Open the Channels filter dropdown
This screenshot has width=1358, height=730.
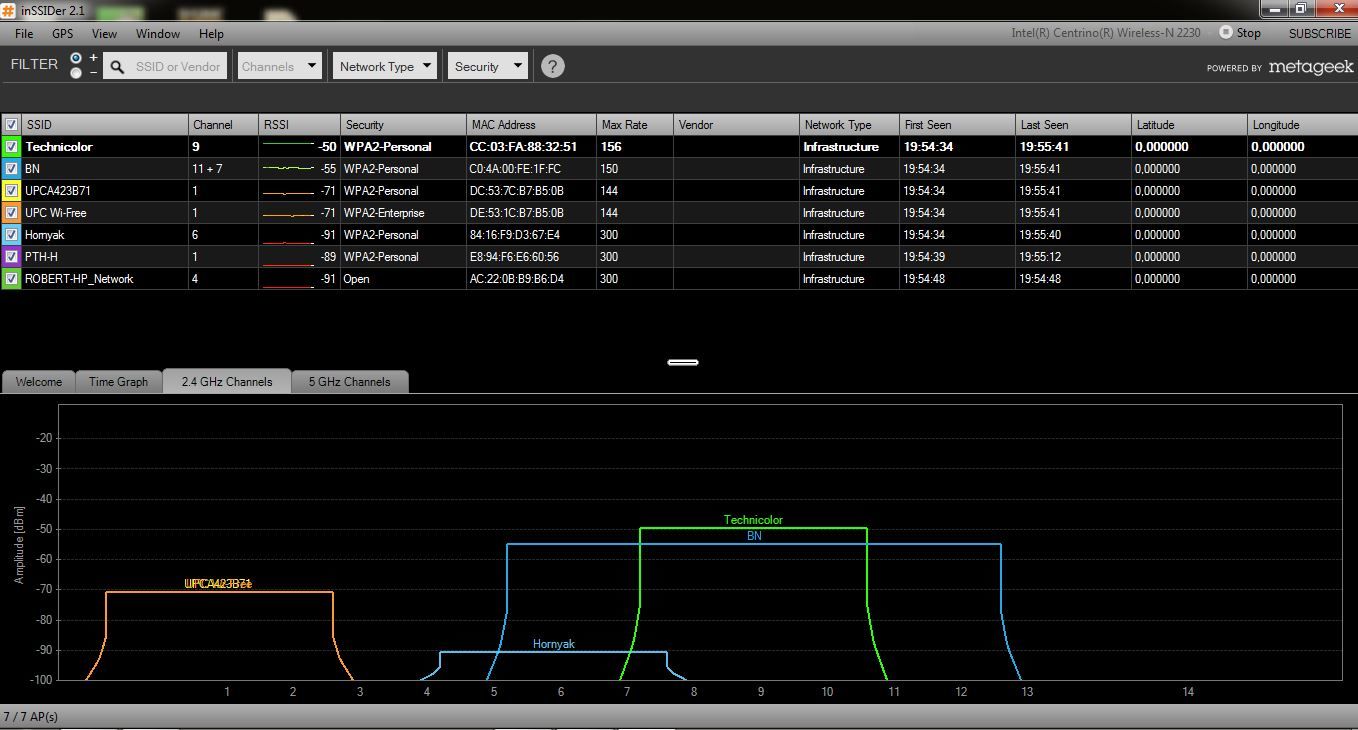pos(279,66)
